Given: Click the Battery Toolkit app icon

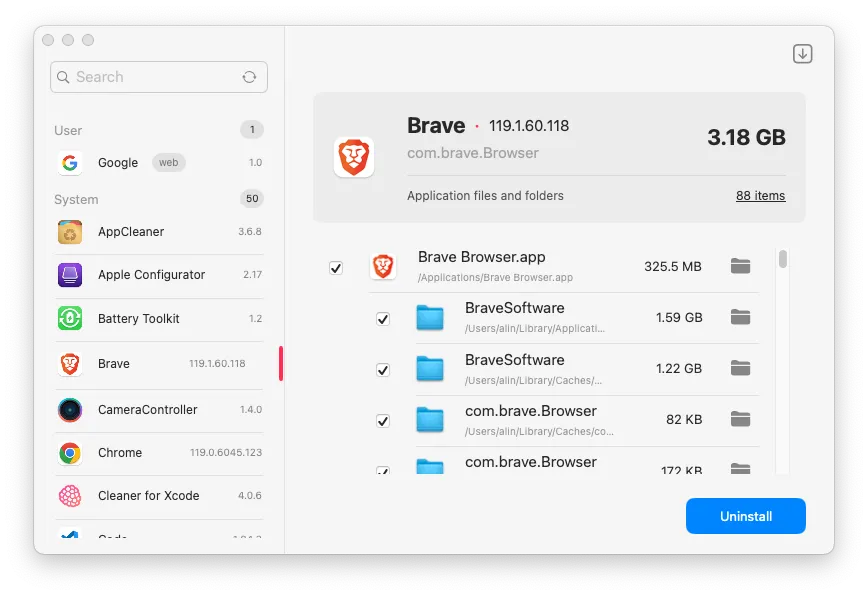Looking at the screenshot, I should point(70,318).
